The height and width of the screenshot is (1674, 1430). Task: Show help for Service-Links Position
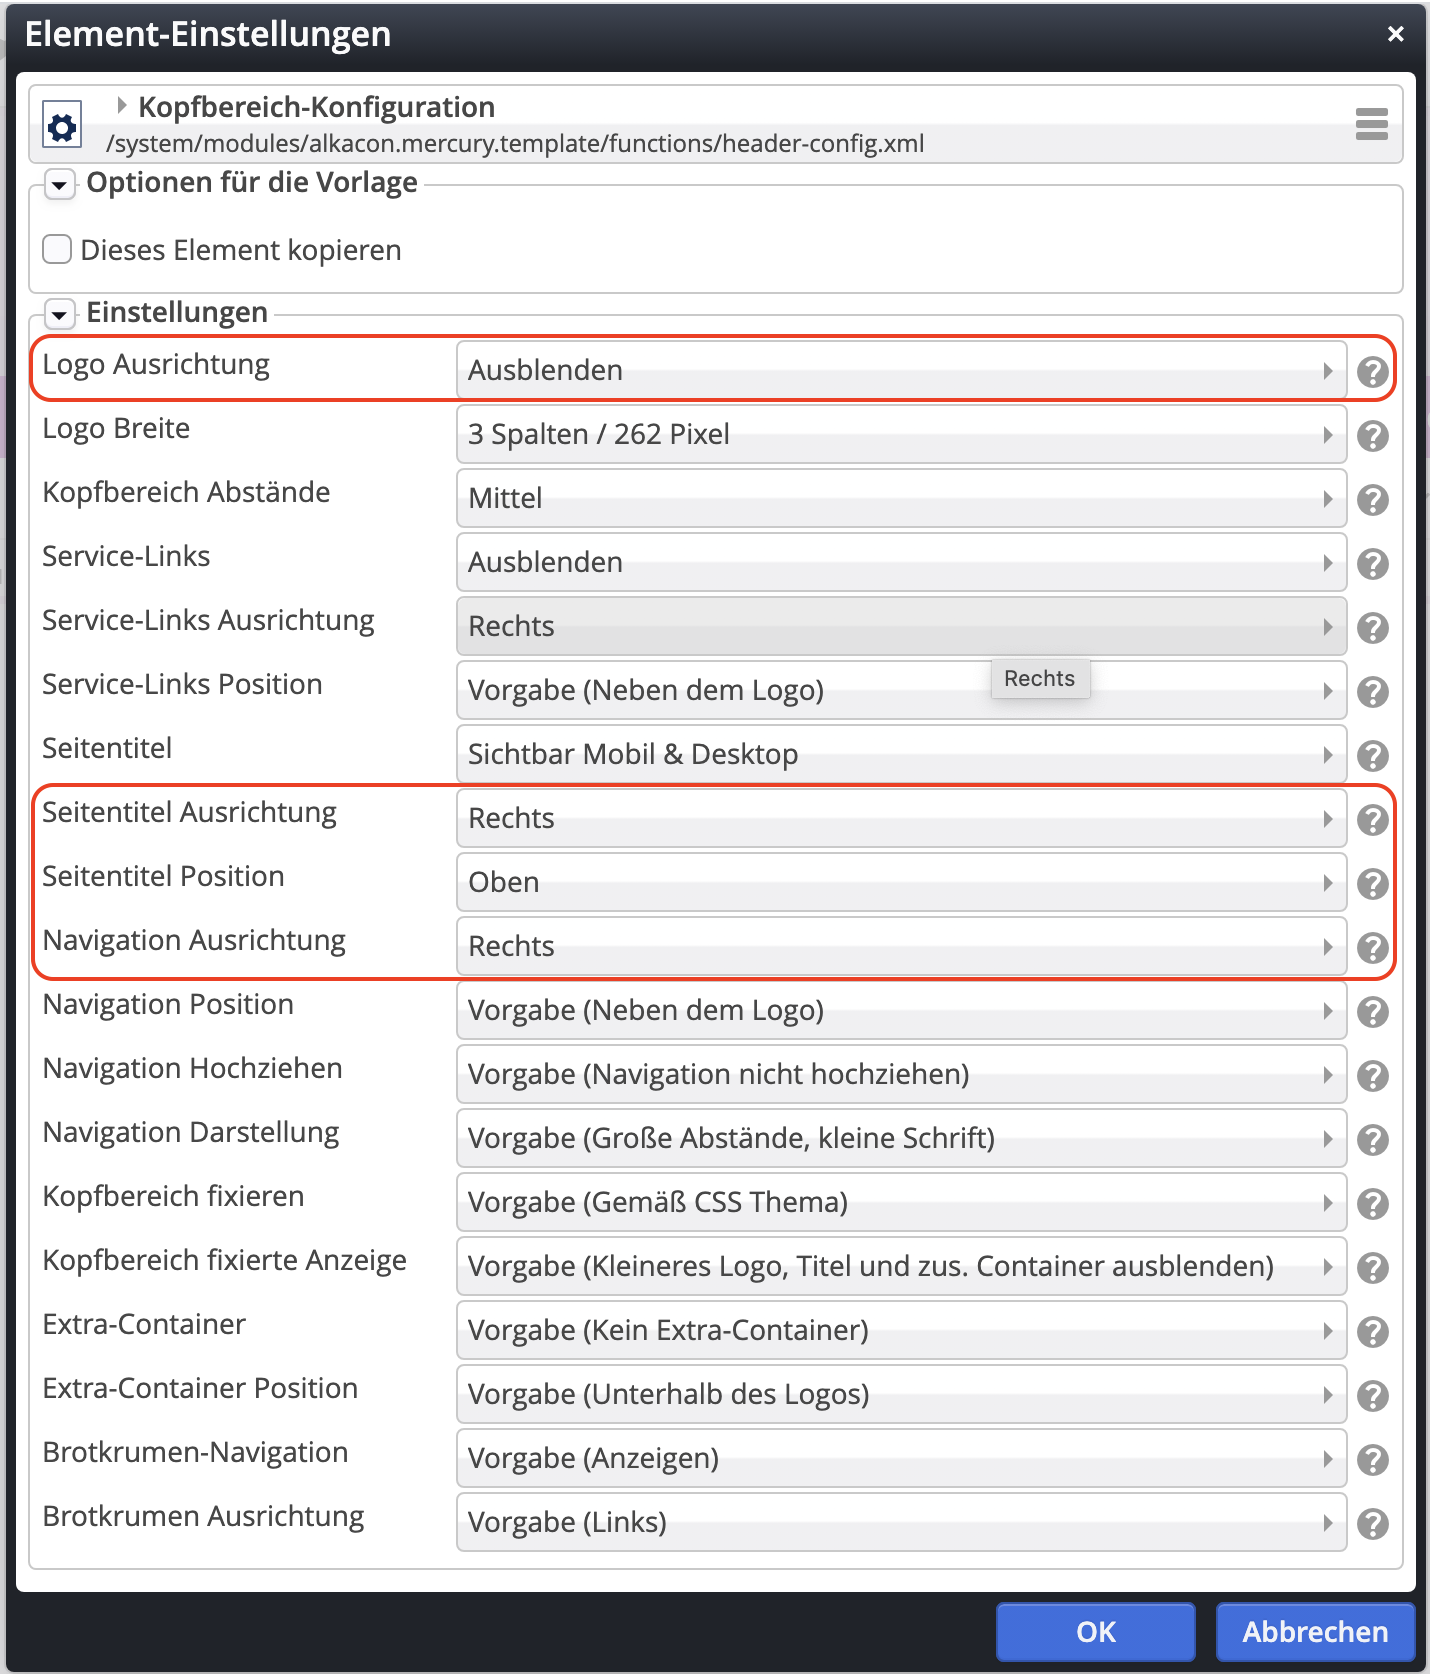pos(1373,692)
